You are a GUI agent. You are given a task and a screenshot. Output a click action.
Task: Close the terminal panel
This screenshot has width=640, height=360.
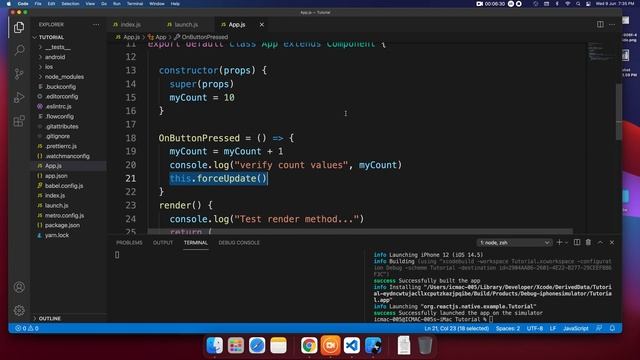pos(612,242)
